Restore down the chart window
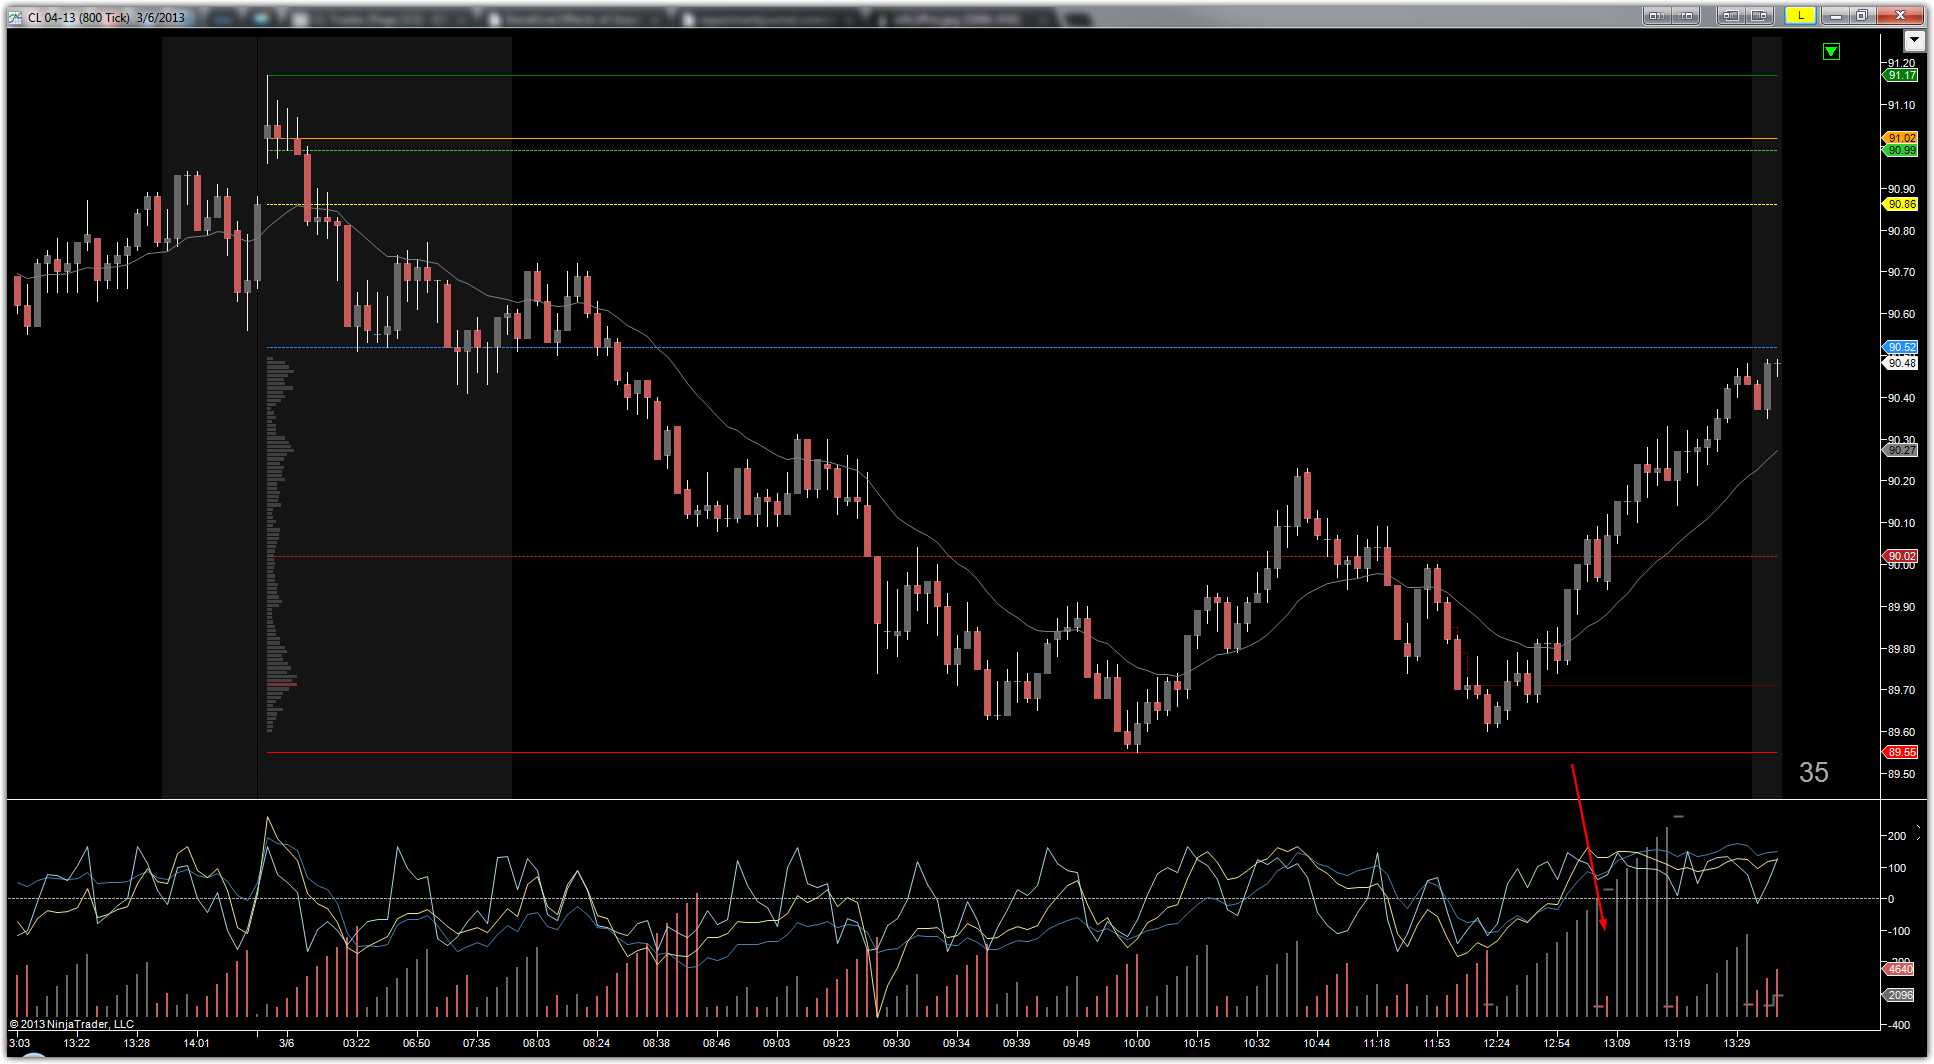Image resolution: width=1934 pixels, height=1064 pixels. pyautogui.click(x=1861, y=15)
